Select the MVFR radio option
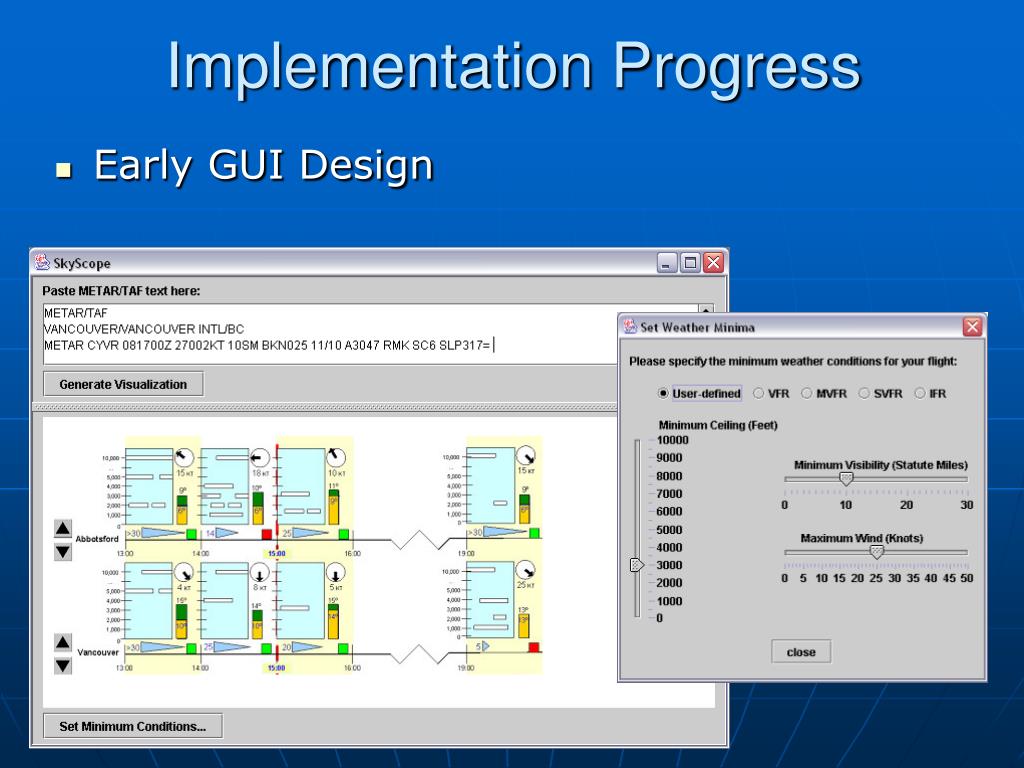 coord(824,393)
